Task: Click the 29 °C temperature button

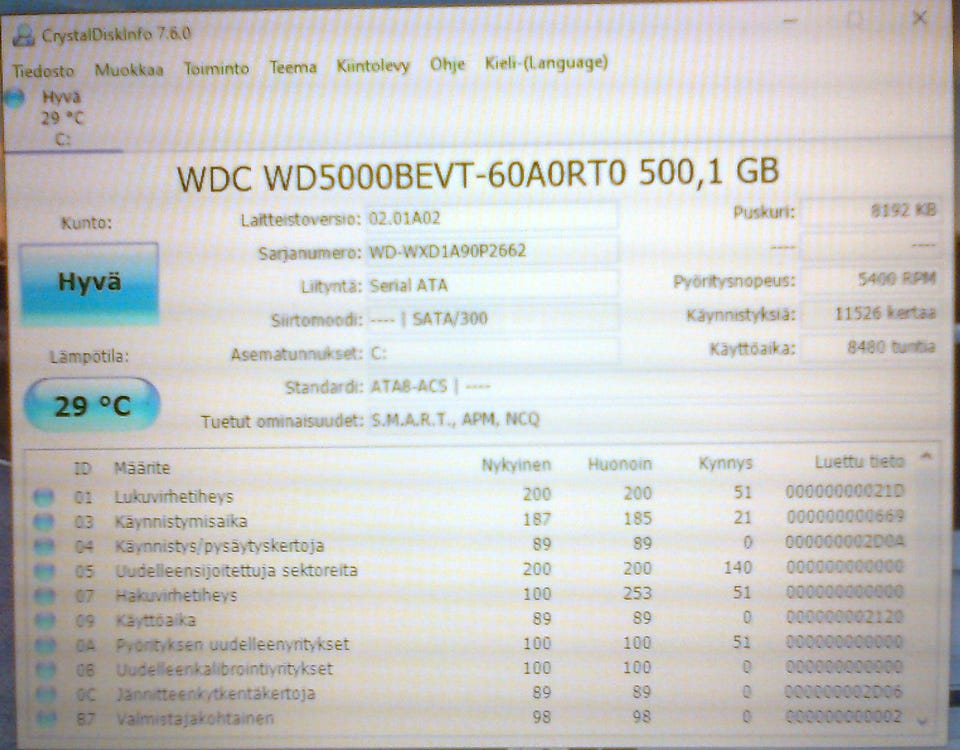Action: click(x=92, y=405)
